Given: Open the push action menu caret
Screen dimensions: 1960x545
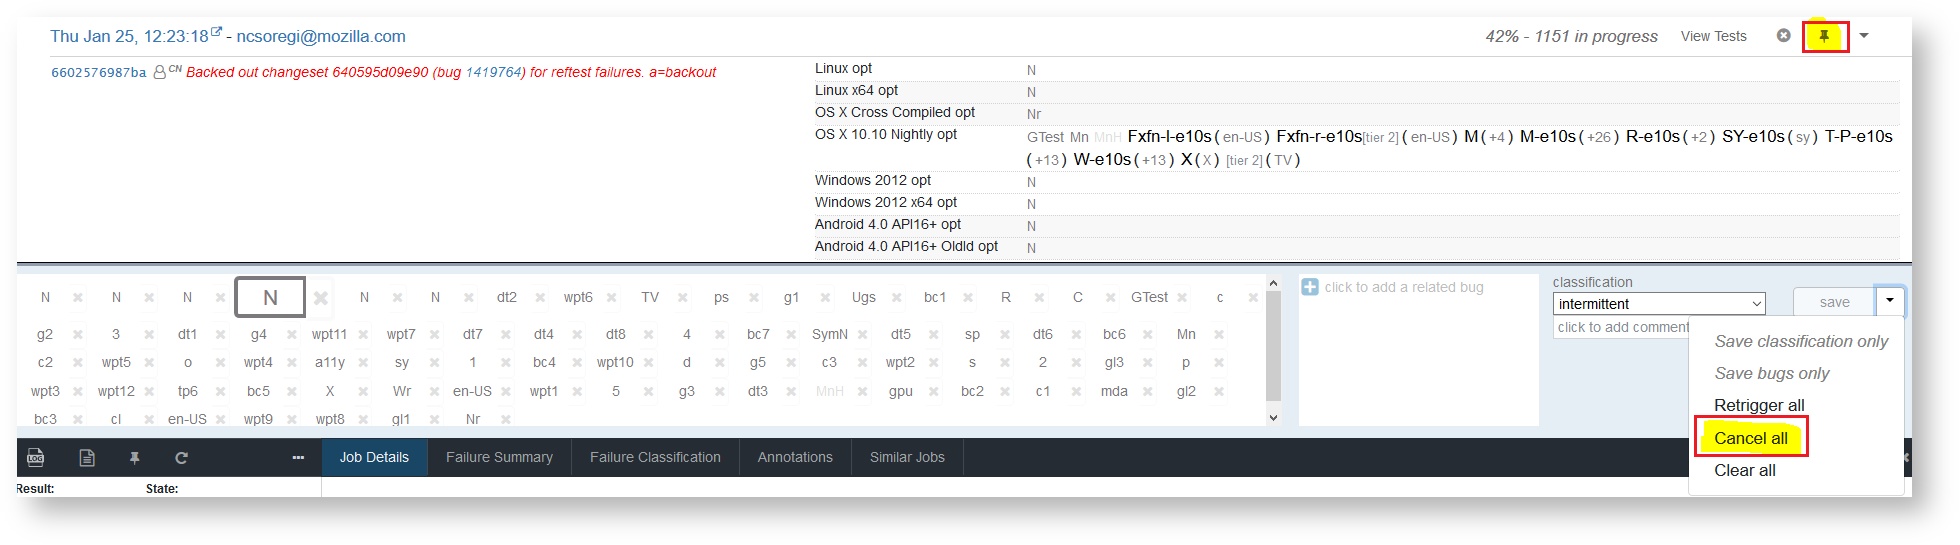Looking at the screenshot, I should [x=1864, y=36].
